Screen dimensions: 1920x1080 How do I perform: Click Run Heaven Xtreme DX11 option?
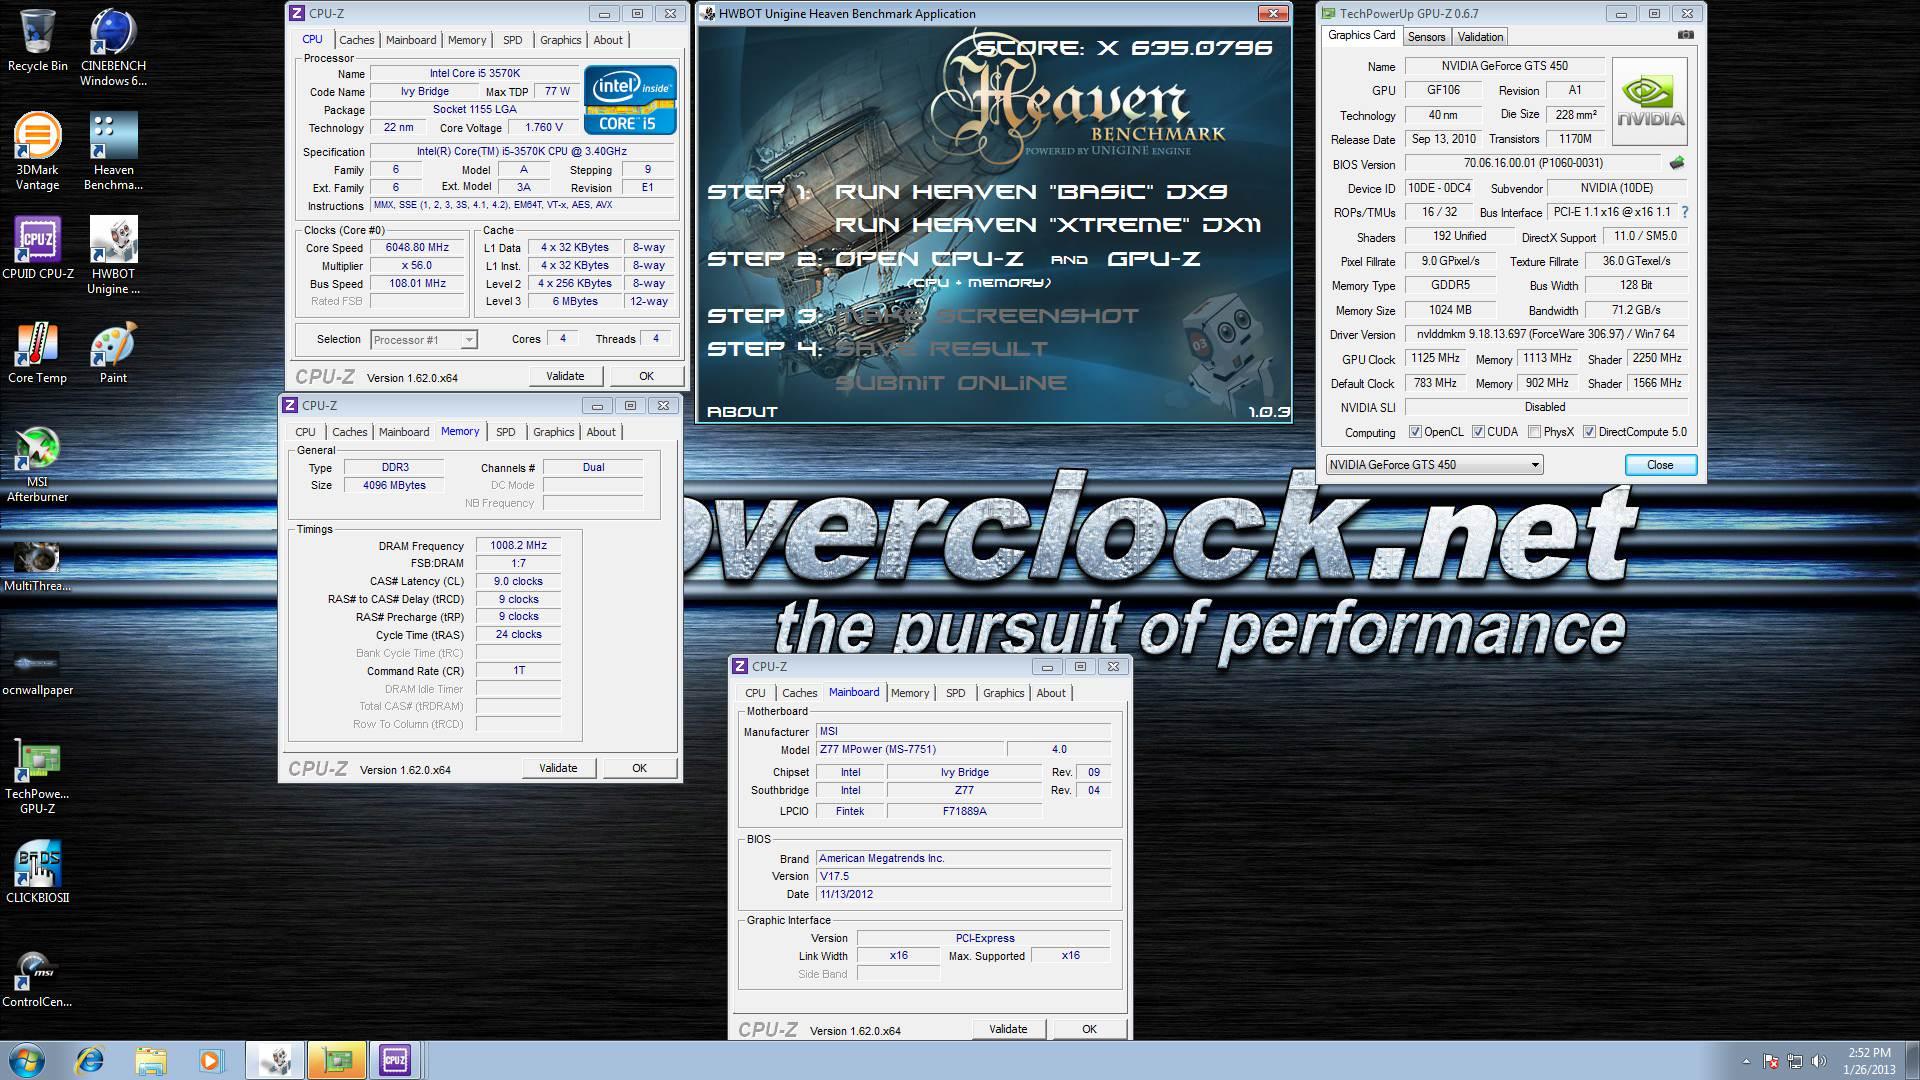[x=1048, y=225]
